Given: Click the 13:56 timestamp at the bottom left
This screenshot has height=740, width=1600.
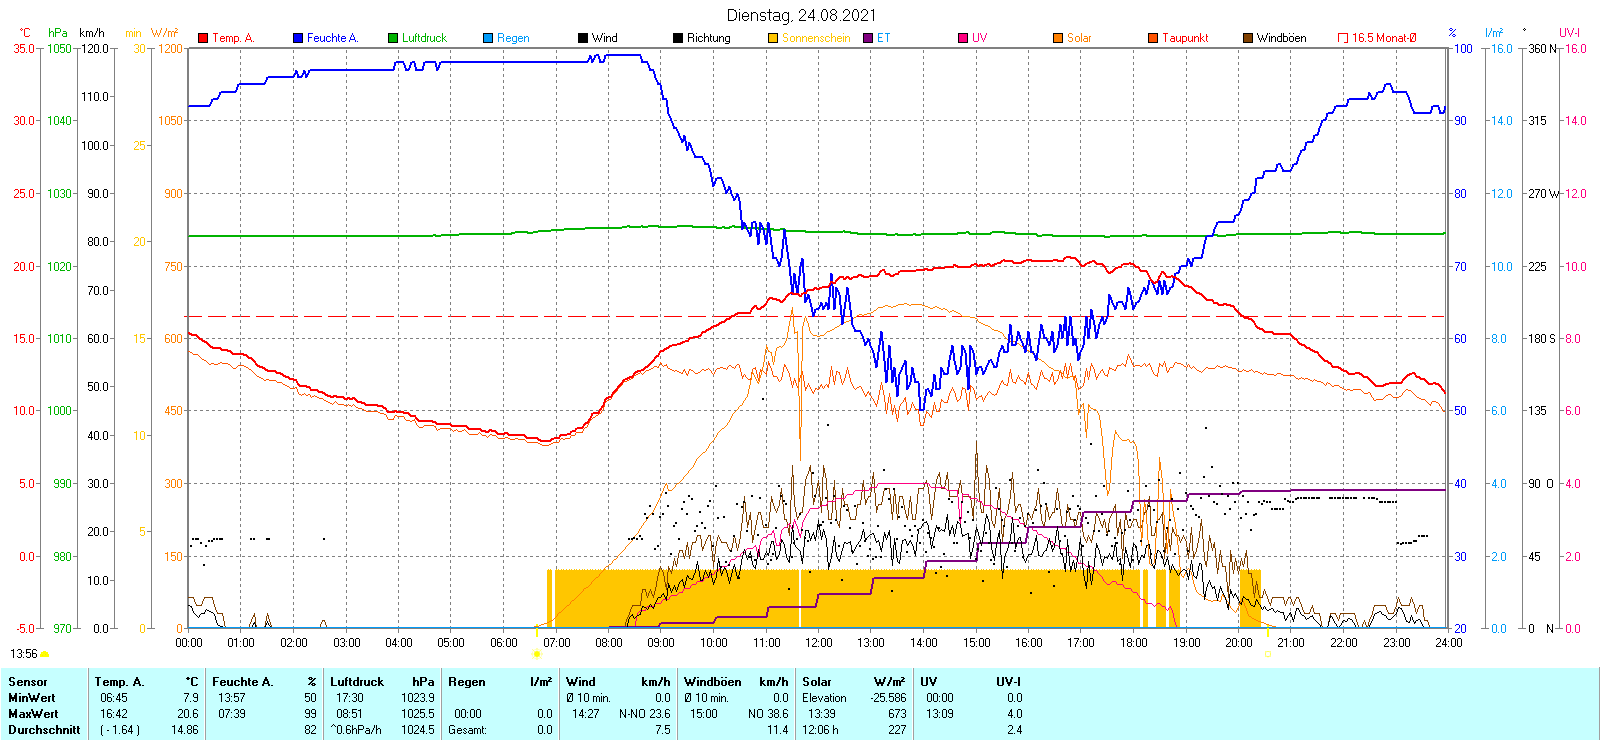Looking at the screenshot, I should point(24,654).
